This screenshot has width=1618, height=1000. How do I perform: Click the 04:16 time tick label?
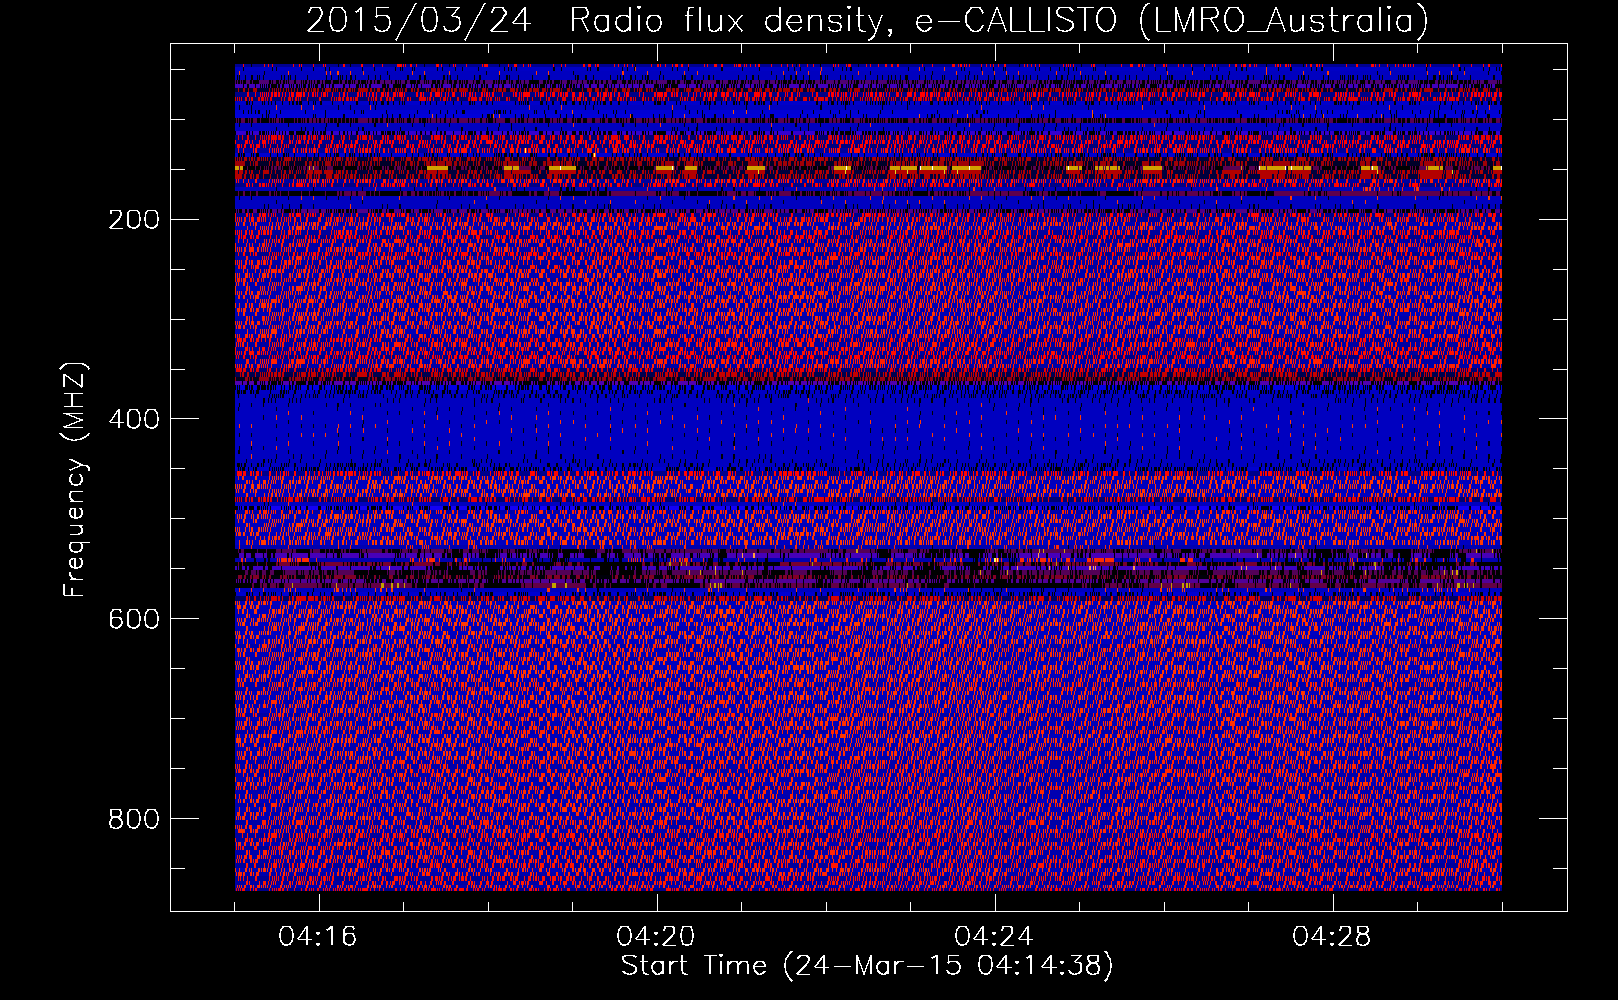click(x=318, y=937)
